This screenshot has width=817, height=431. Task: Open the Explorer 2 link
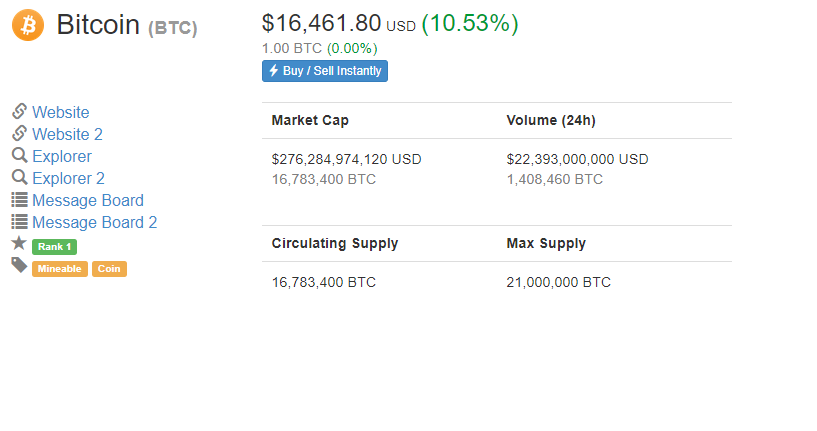click(68, 178)
